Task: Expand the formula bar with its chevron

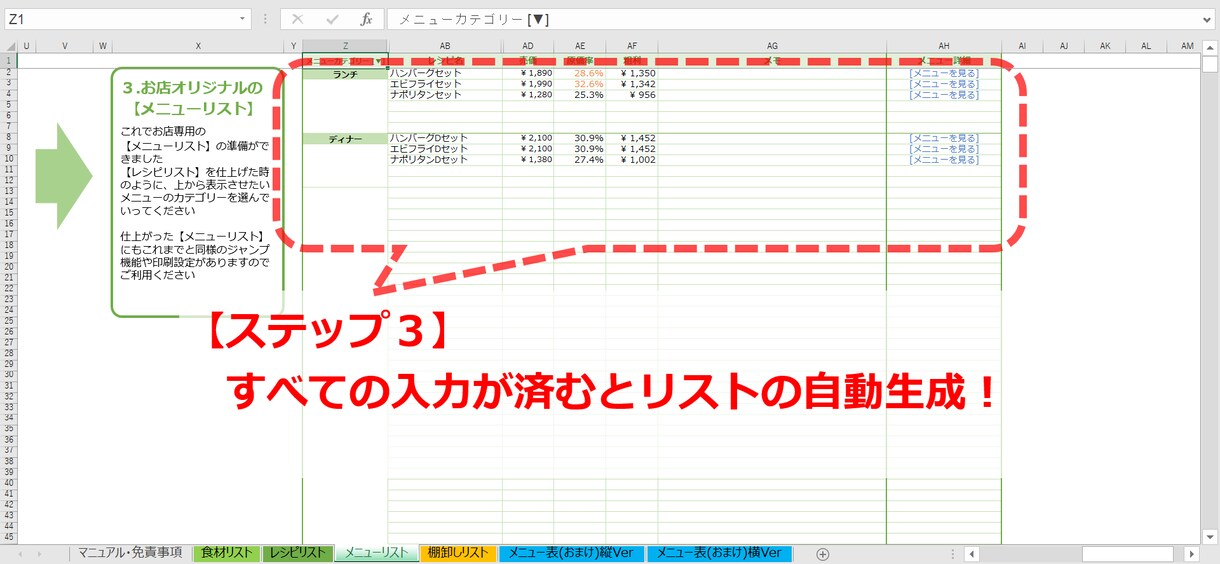Action: [x=1207, y=19]
